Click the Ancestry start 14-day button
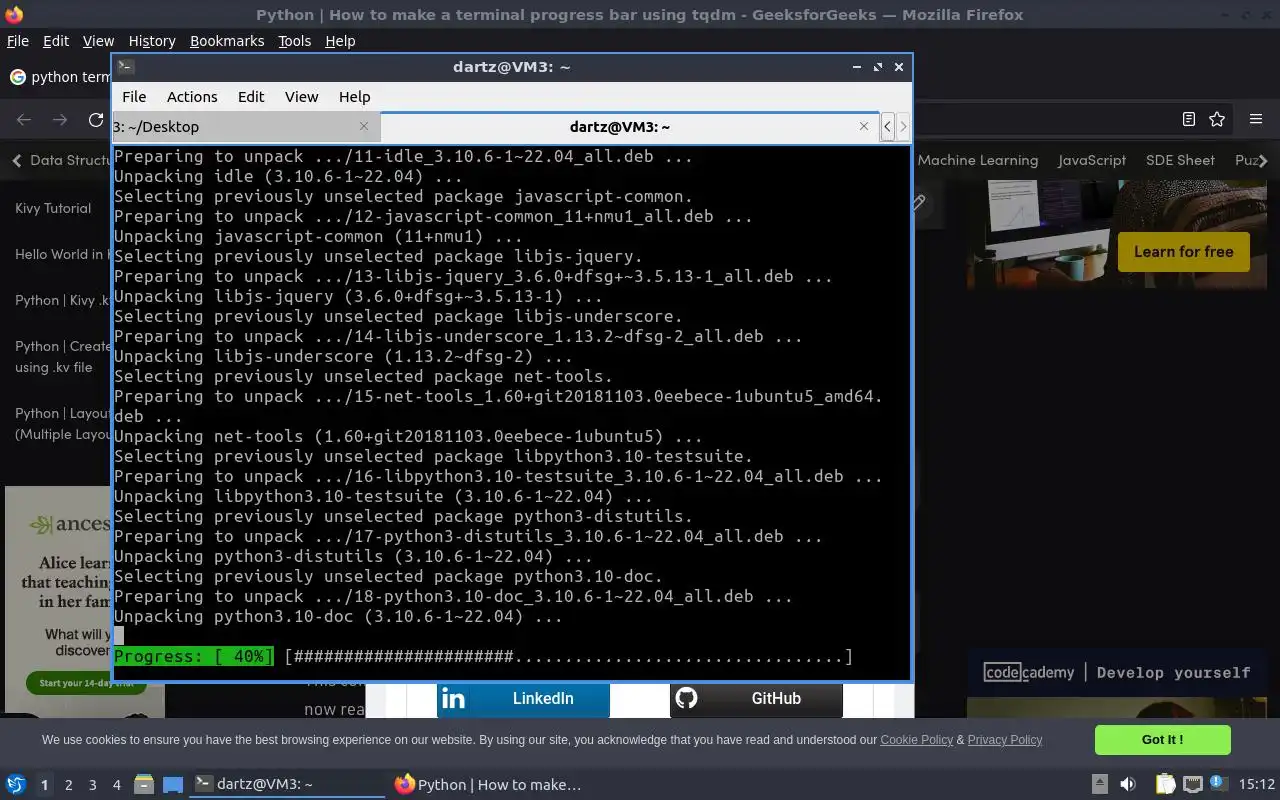1280x800 pixels. click(86, 683)
